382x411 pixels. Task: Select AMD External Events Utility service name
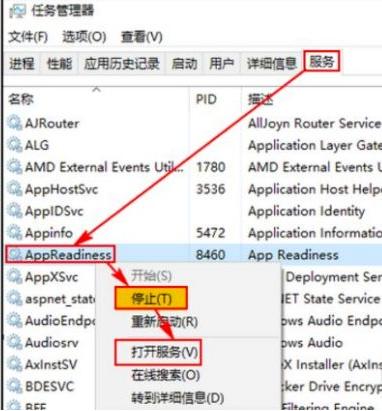(x=104, y=167)
